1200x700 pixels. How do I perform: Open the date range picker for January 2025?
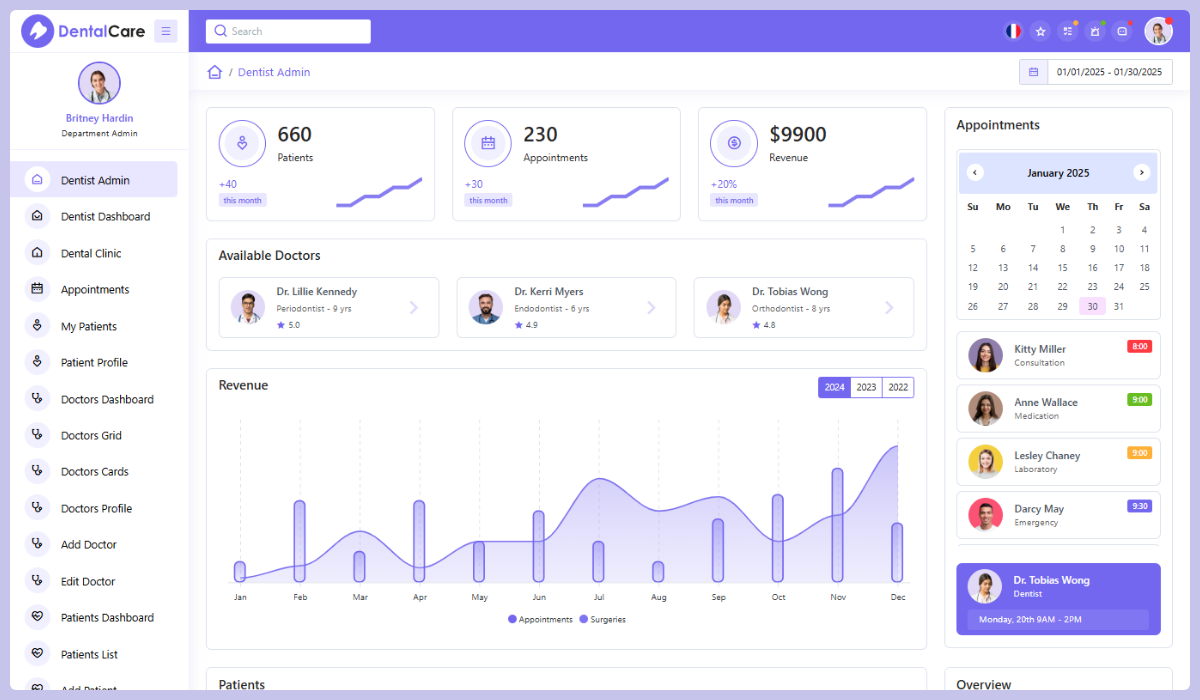coord(1095,71)
